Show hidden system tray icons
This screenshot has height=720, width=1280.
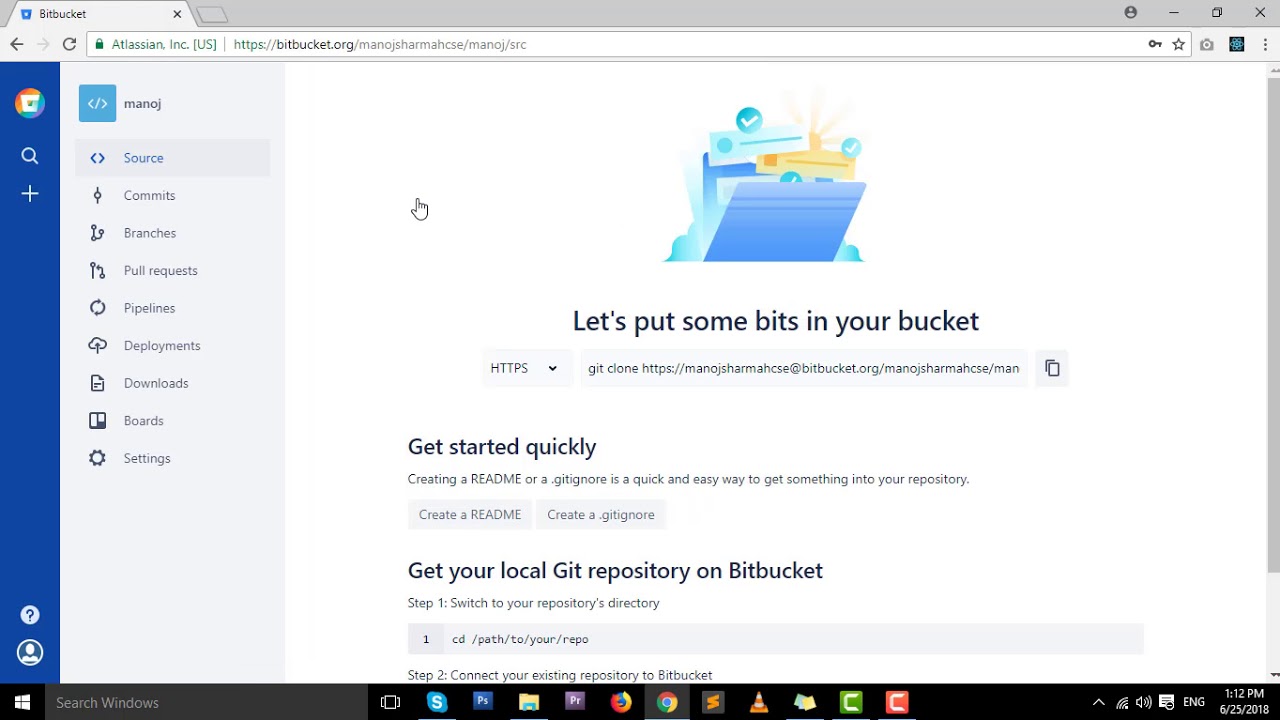tap(1098, 702)
